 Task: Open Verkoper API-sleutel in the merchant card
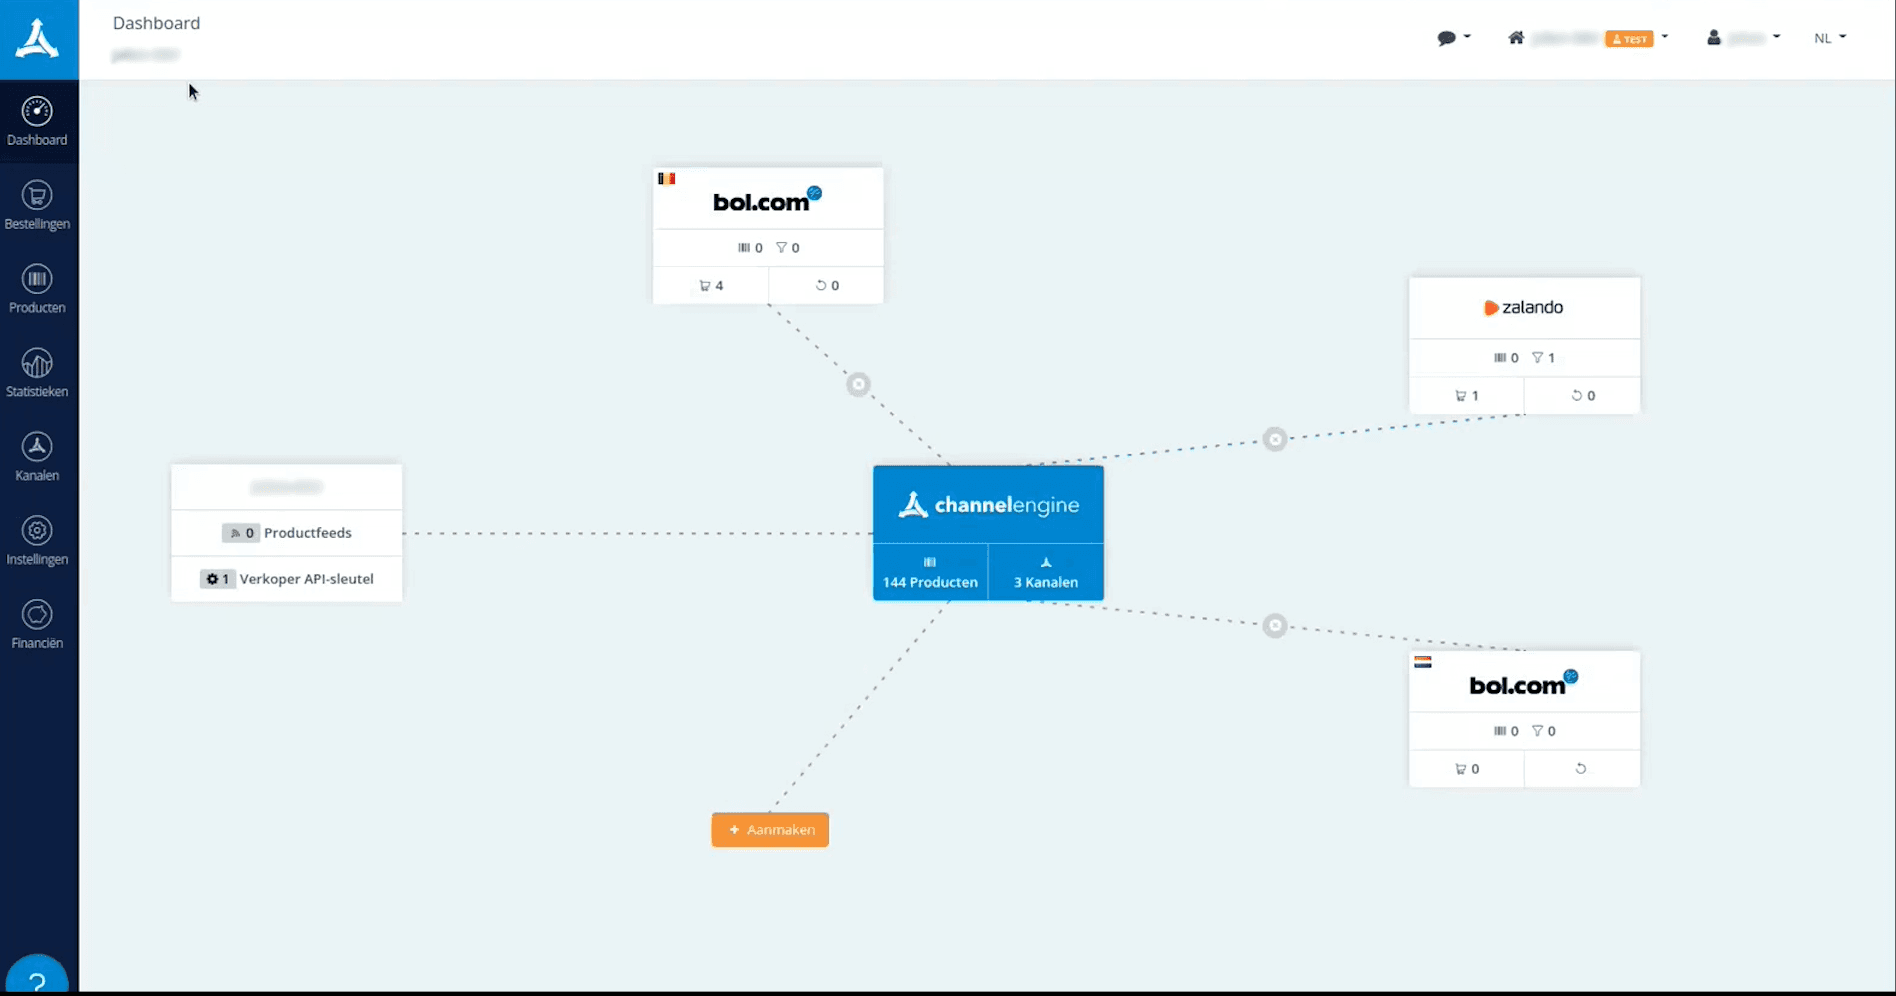pos(287,579)
